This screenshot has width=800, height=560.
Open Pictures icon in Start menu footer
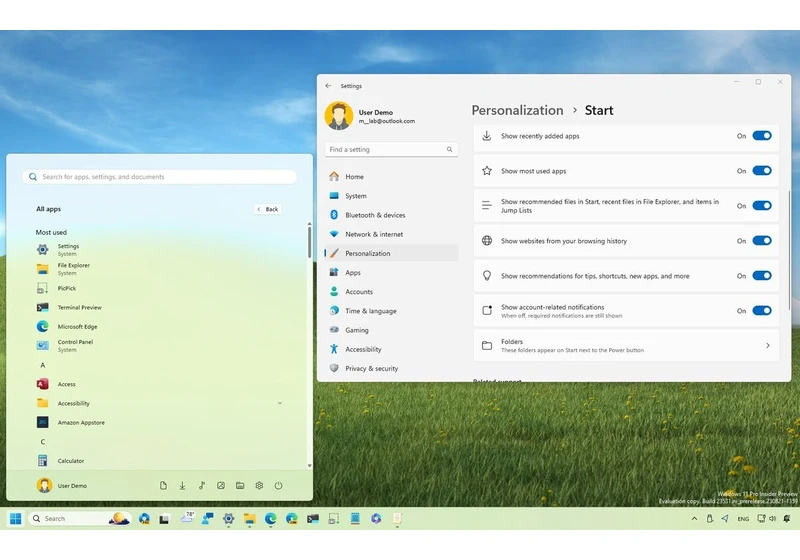(x=221, y=486)
